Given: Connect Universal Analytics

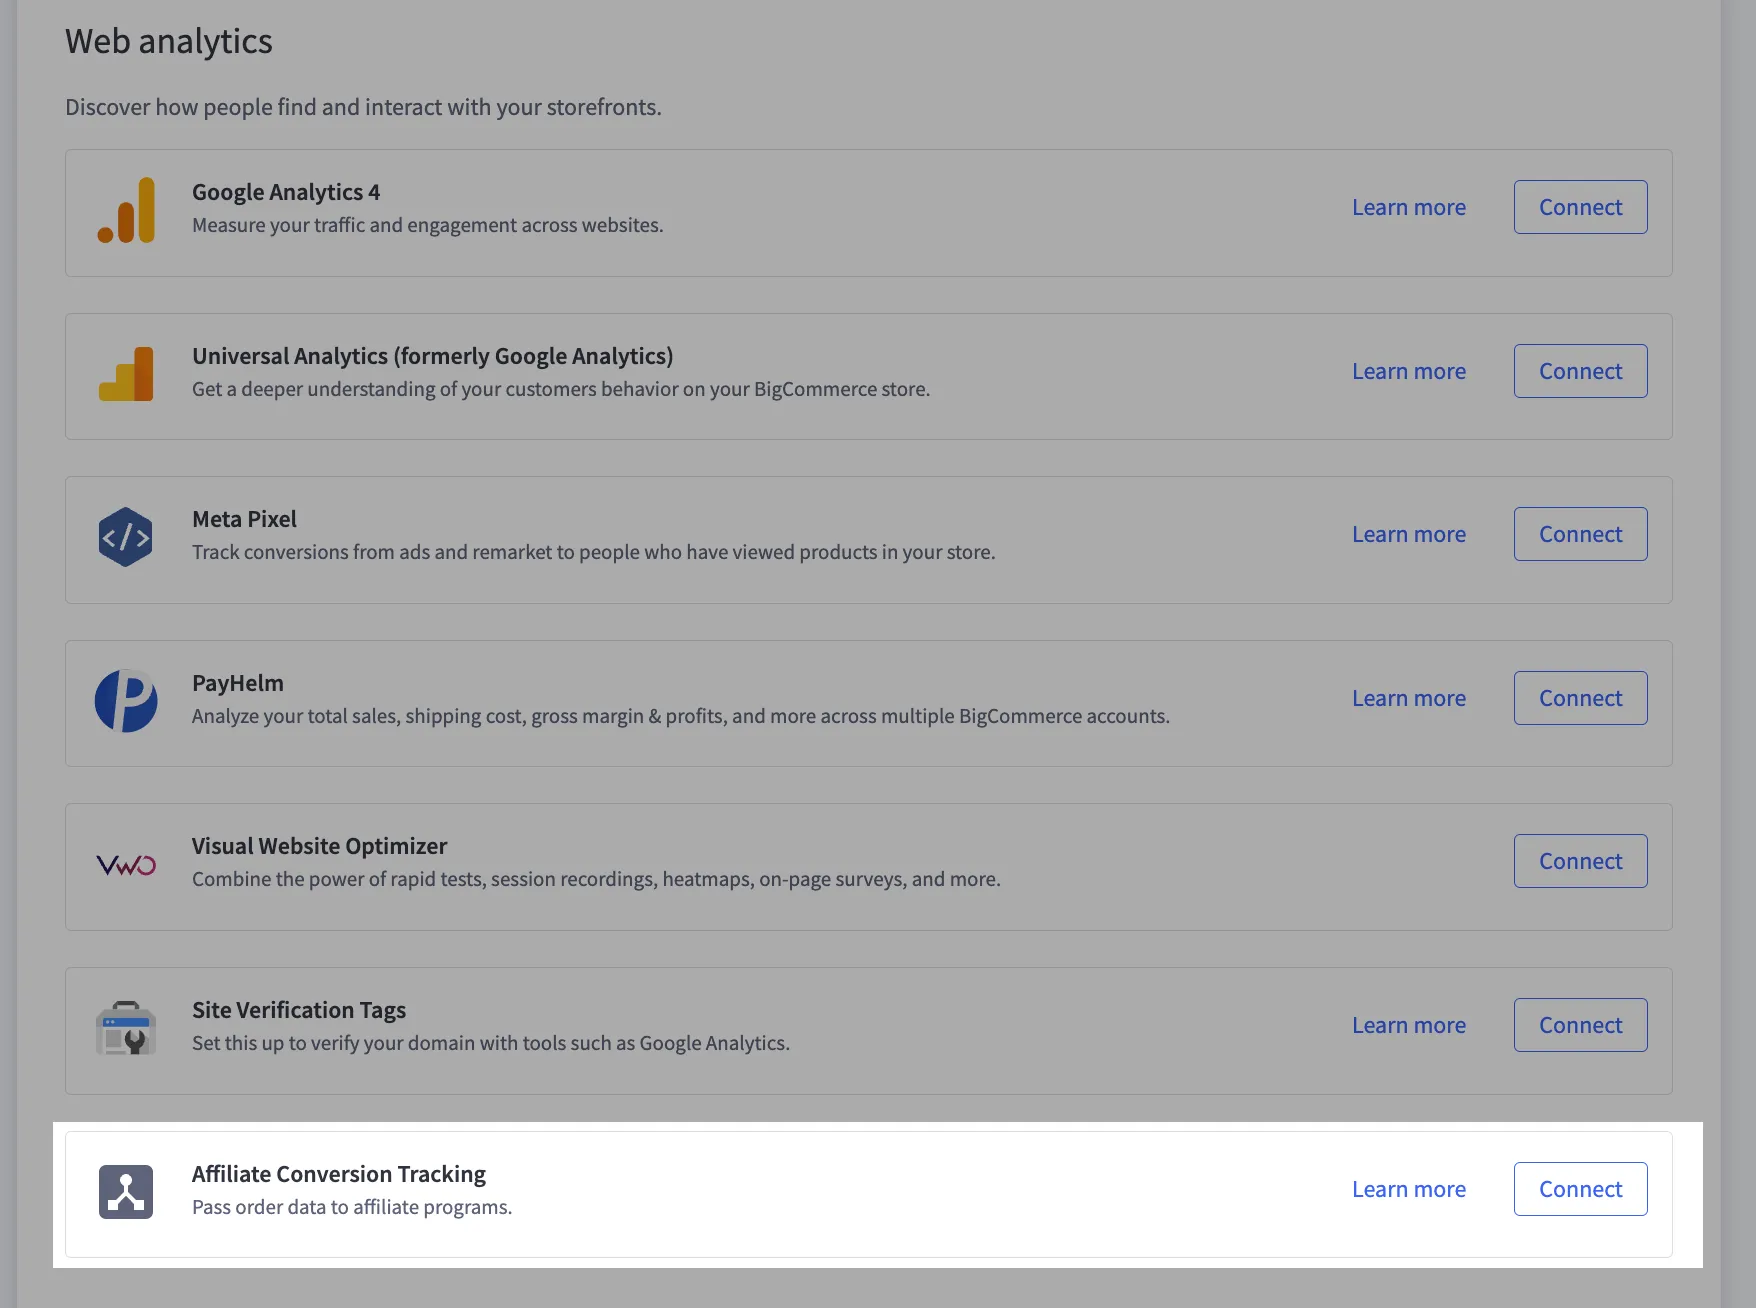Looking at the screenshot, I should pos(1581,371).
